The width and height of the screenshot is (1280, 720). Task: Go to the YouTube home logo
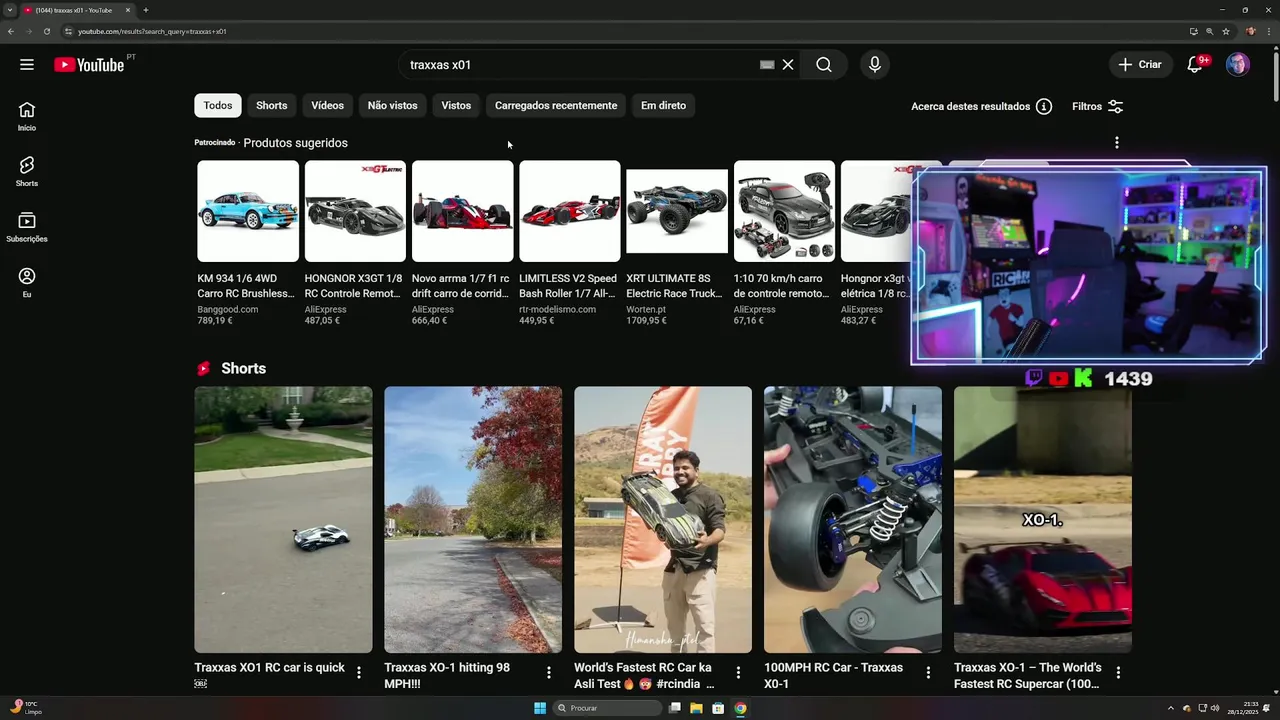pos(89,65)
